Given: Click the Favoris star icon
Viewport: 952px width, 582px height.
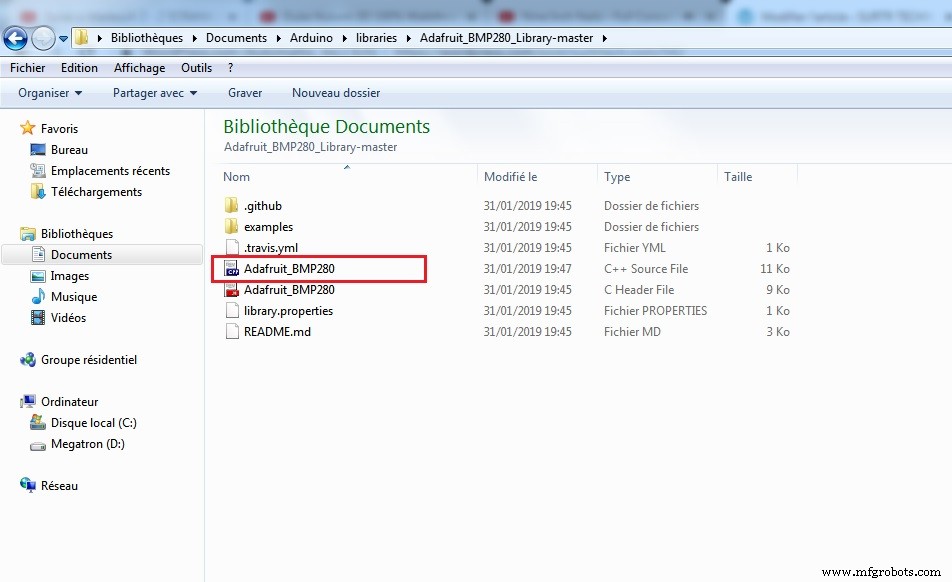Looking at the screenshot, I should pos(28,129).
